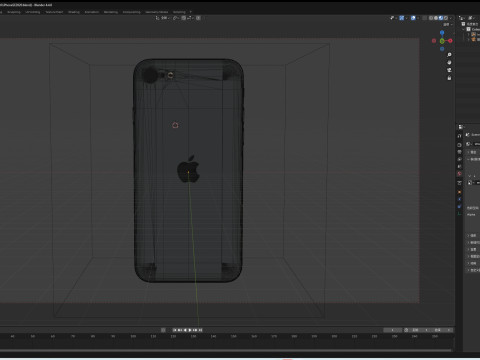The height and width of the screenshot is (360, 480).
Task: Toggle the camera view icon
Action: click(x=449, y=70)
